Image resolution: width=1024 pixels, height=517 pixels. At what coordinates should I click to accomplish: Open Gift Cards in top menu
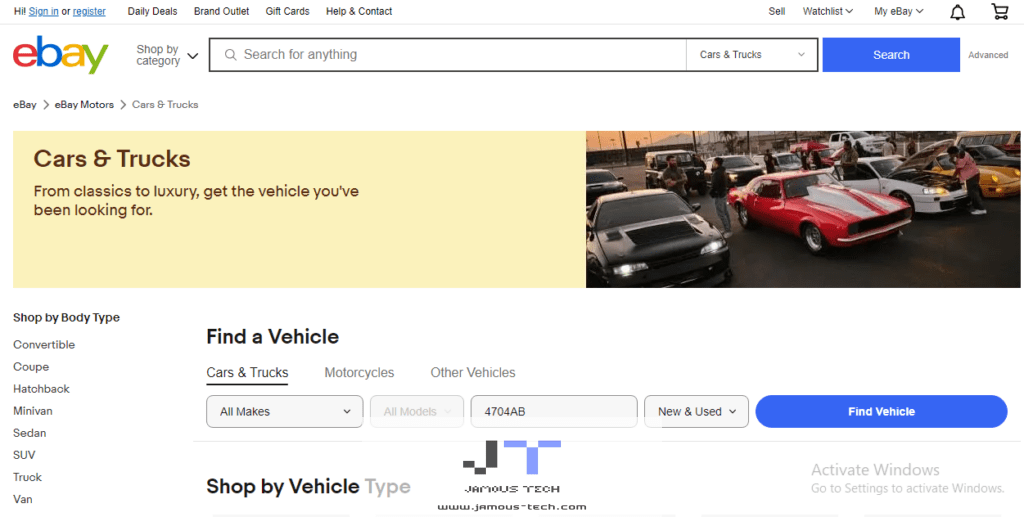287,11
